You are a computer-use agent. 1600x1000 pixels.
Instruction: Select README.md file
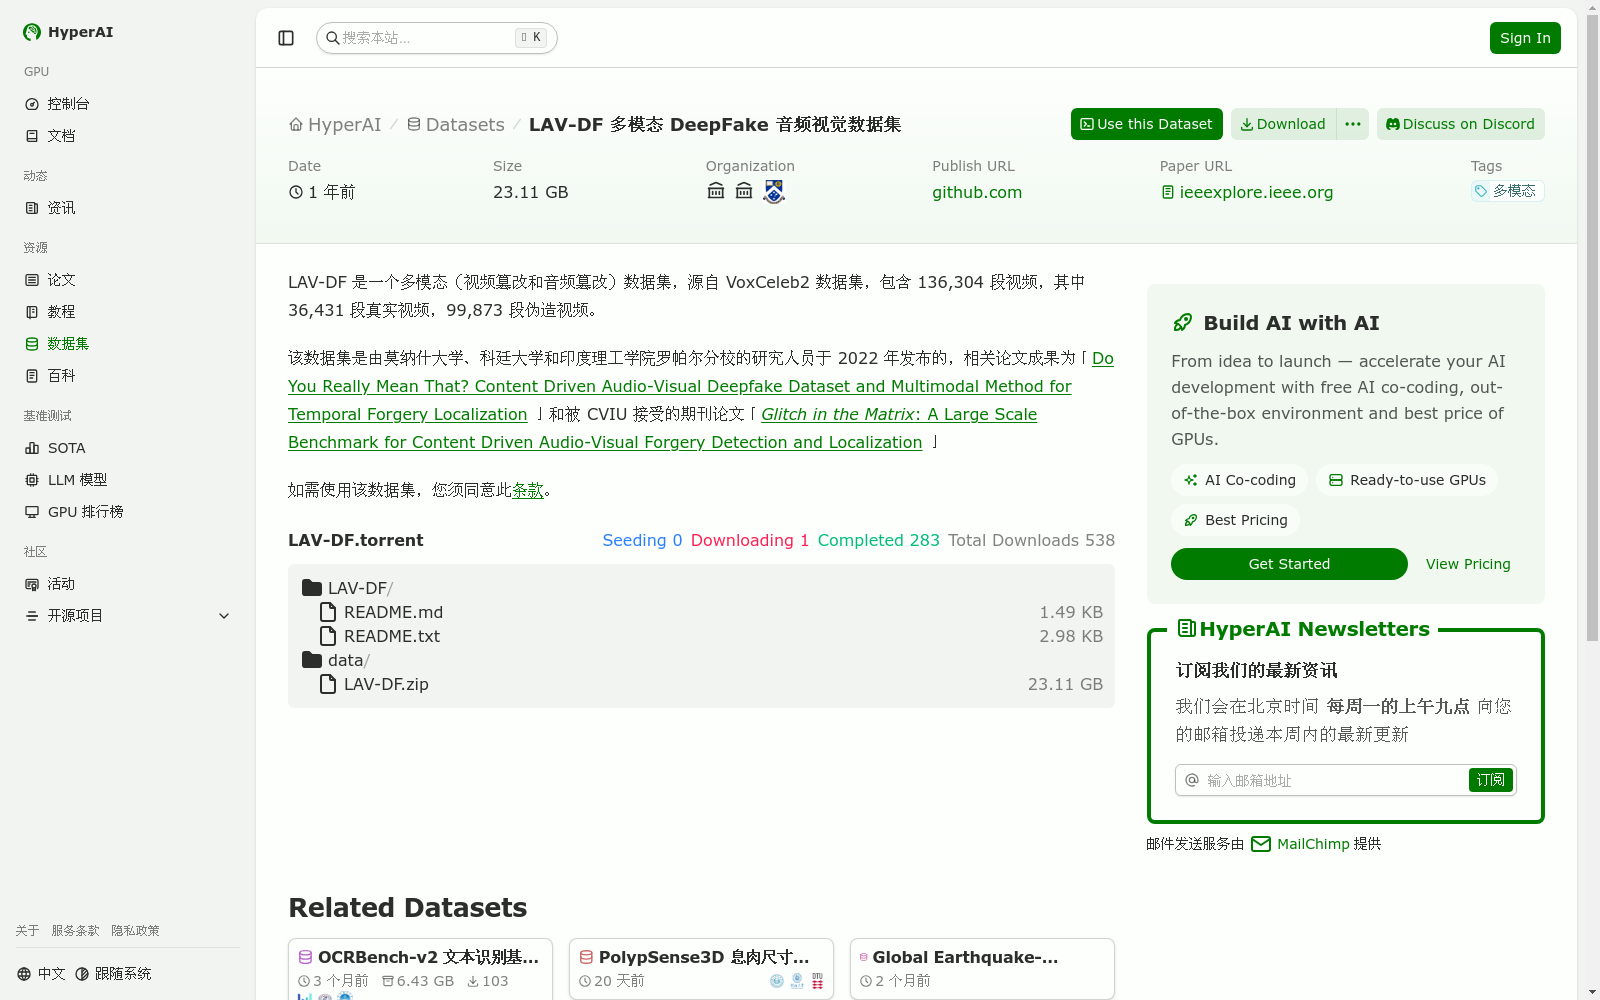coord(381,612)
